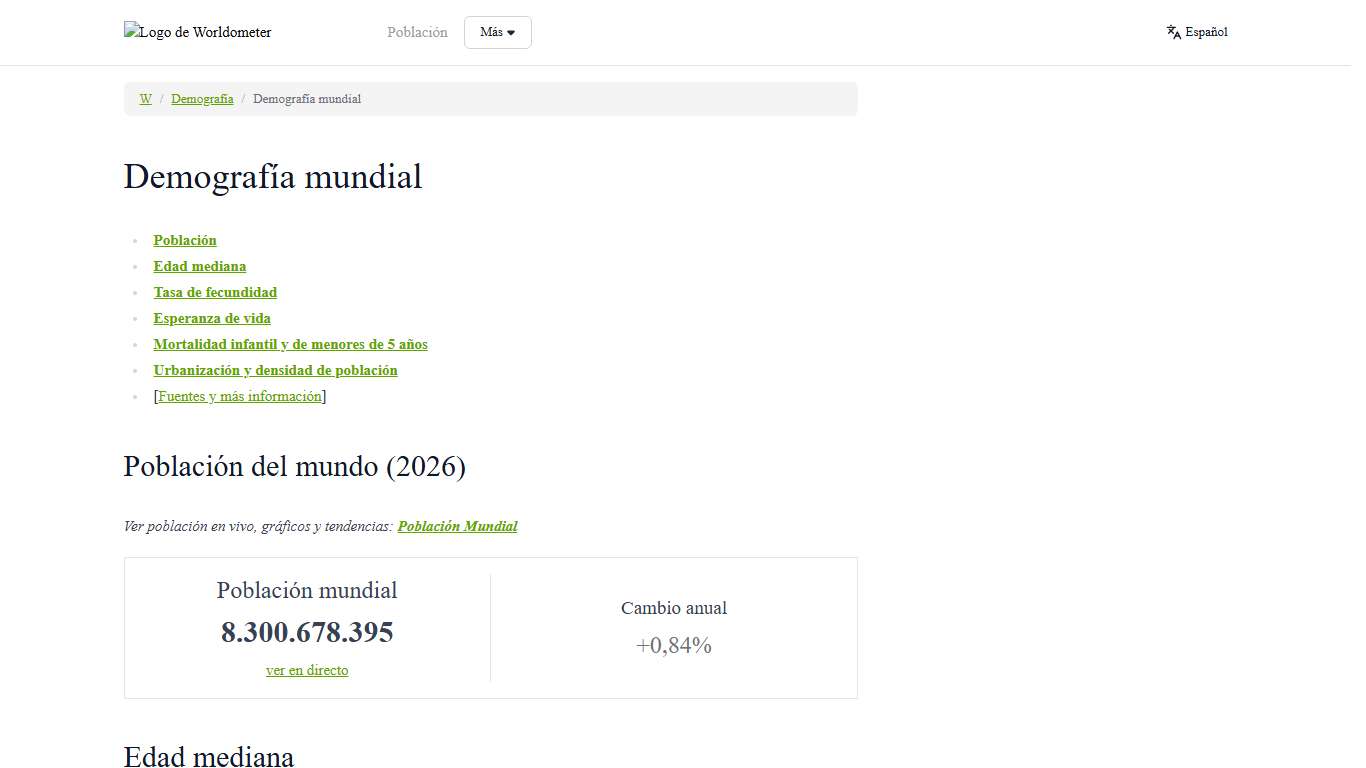Navigate to the Esperanza de vida link

point(212,318)
